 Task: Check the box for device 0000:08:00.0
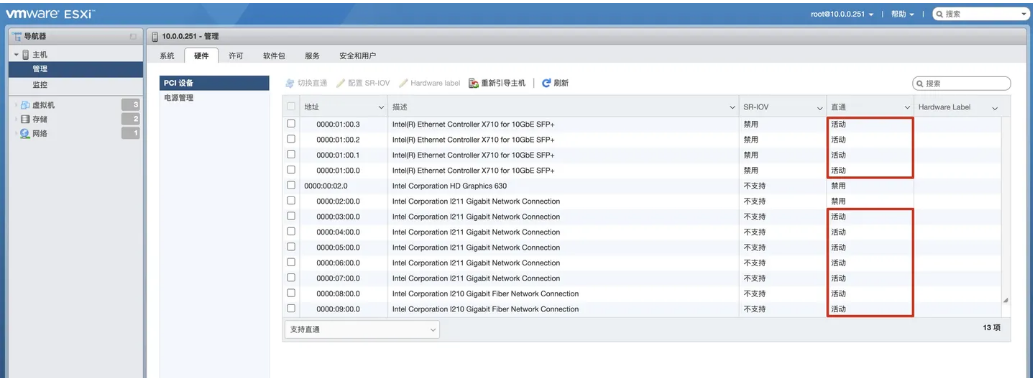point(291,293)
